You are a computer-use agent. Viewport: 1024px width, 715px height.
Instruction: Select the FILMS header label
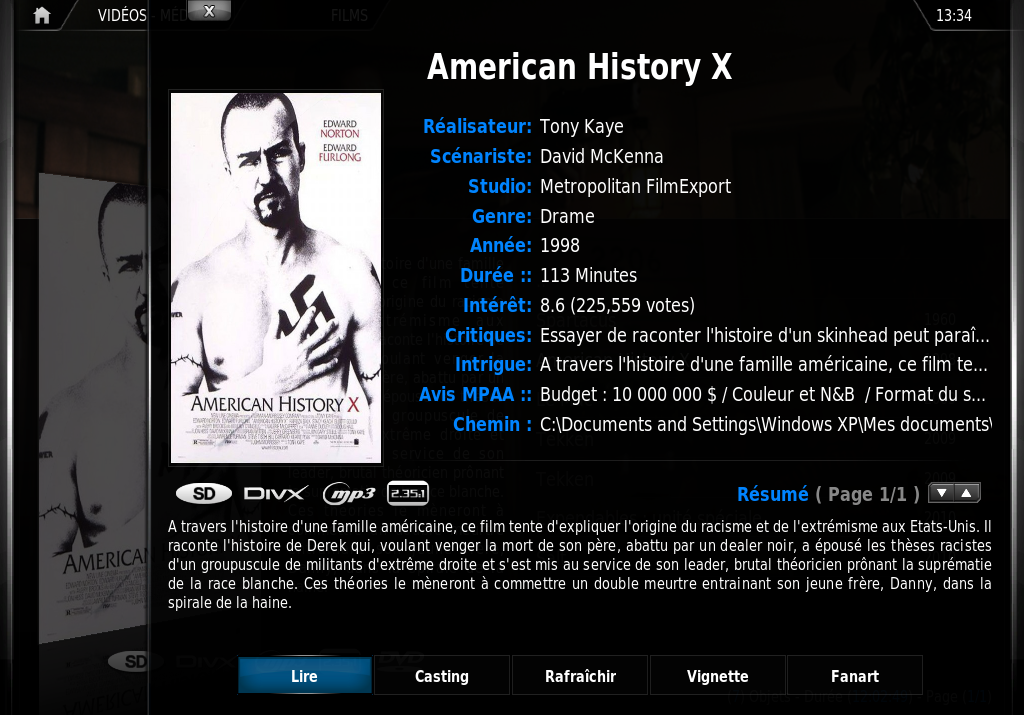349,15
